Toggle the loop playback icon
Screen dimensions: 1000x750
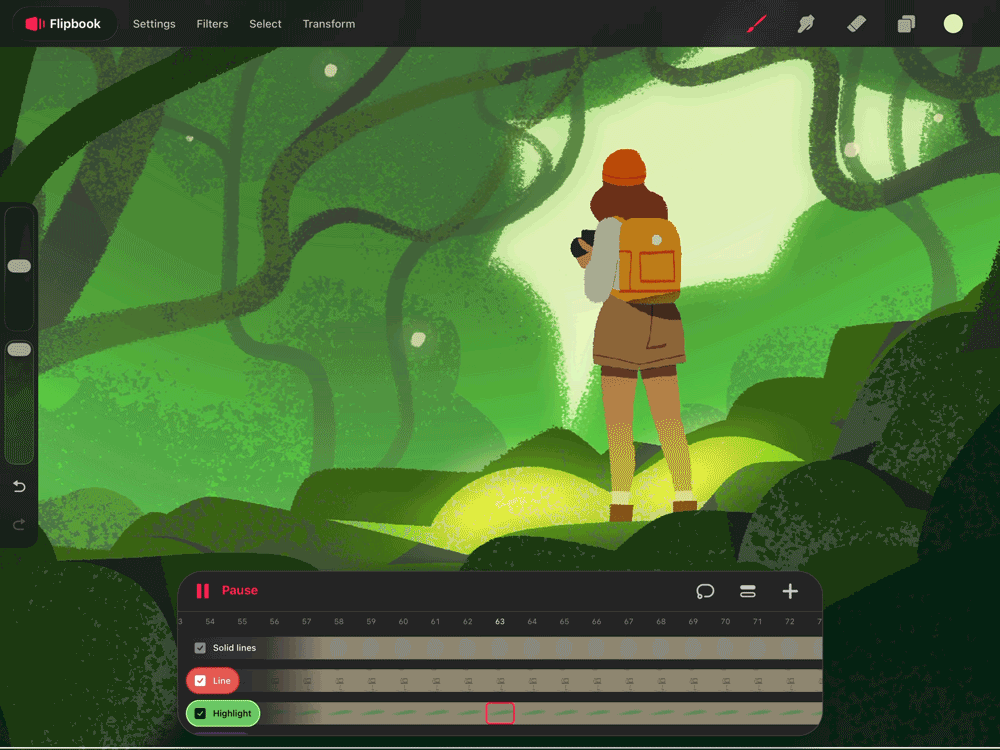[x=705, y=591]
